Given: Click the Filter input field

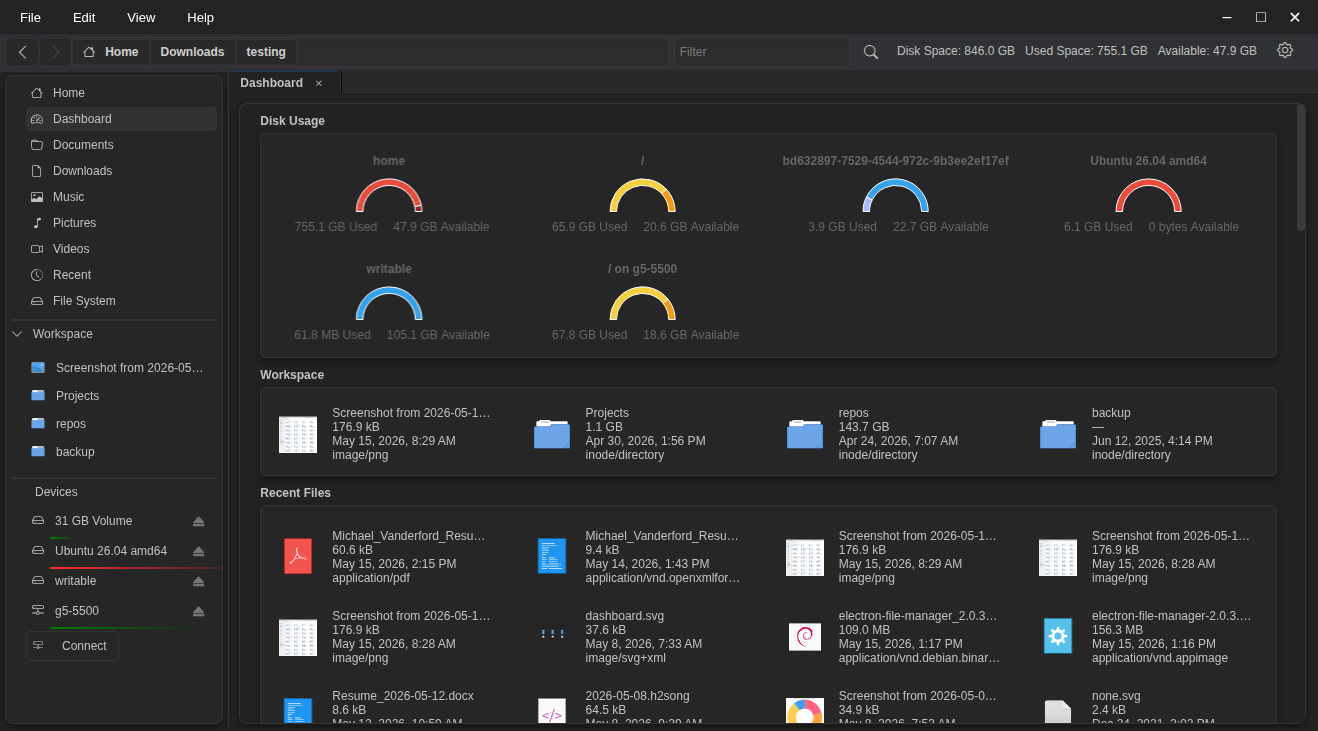Looking at the screenshot, I should click(x=762, y=52).
